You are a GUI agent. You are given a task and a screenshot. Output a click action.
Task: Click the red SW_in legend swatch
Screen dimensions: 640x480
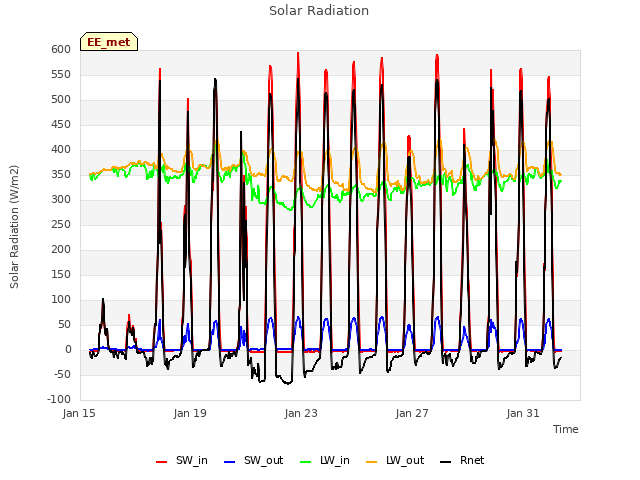(162, 462)
